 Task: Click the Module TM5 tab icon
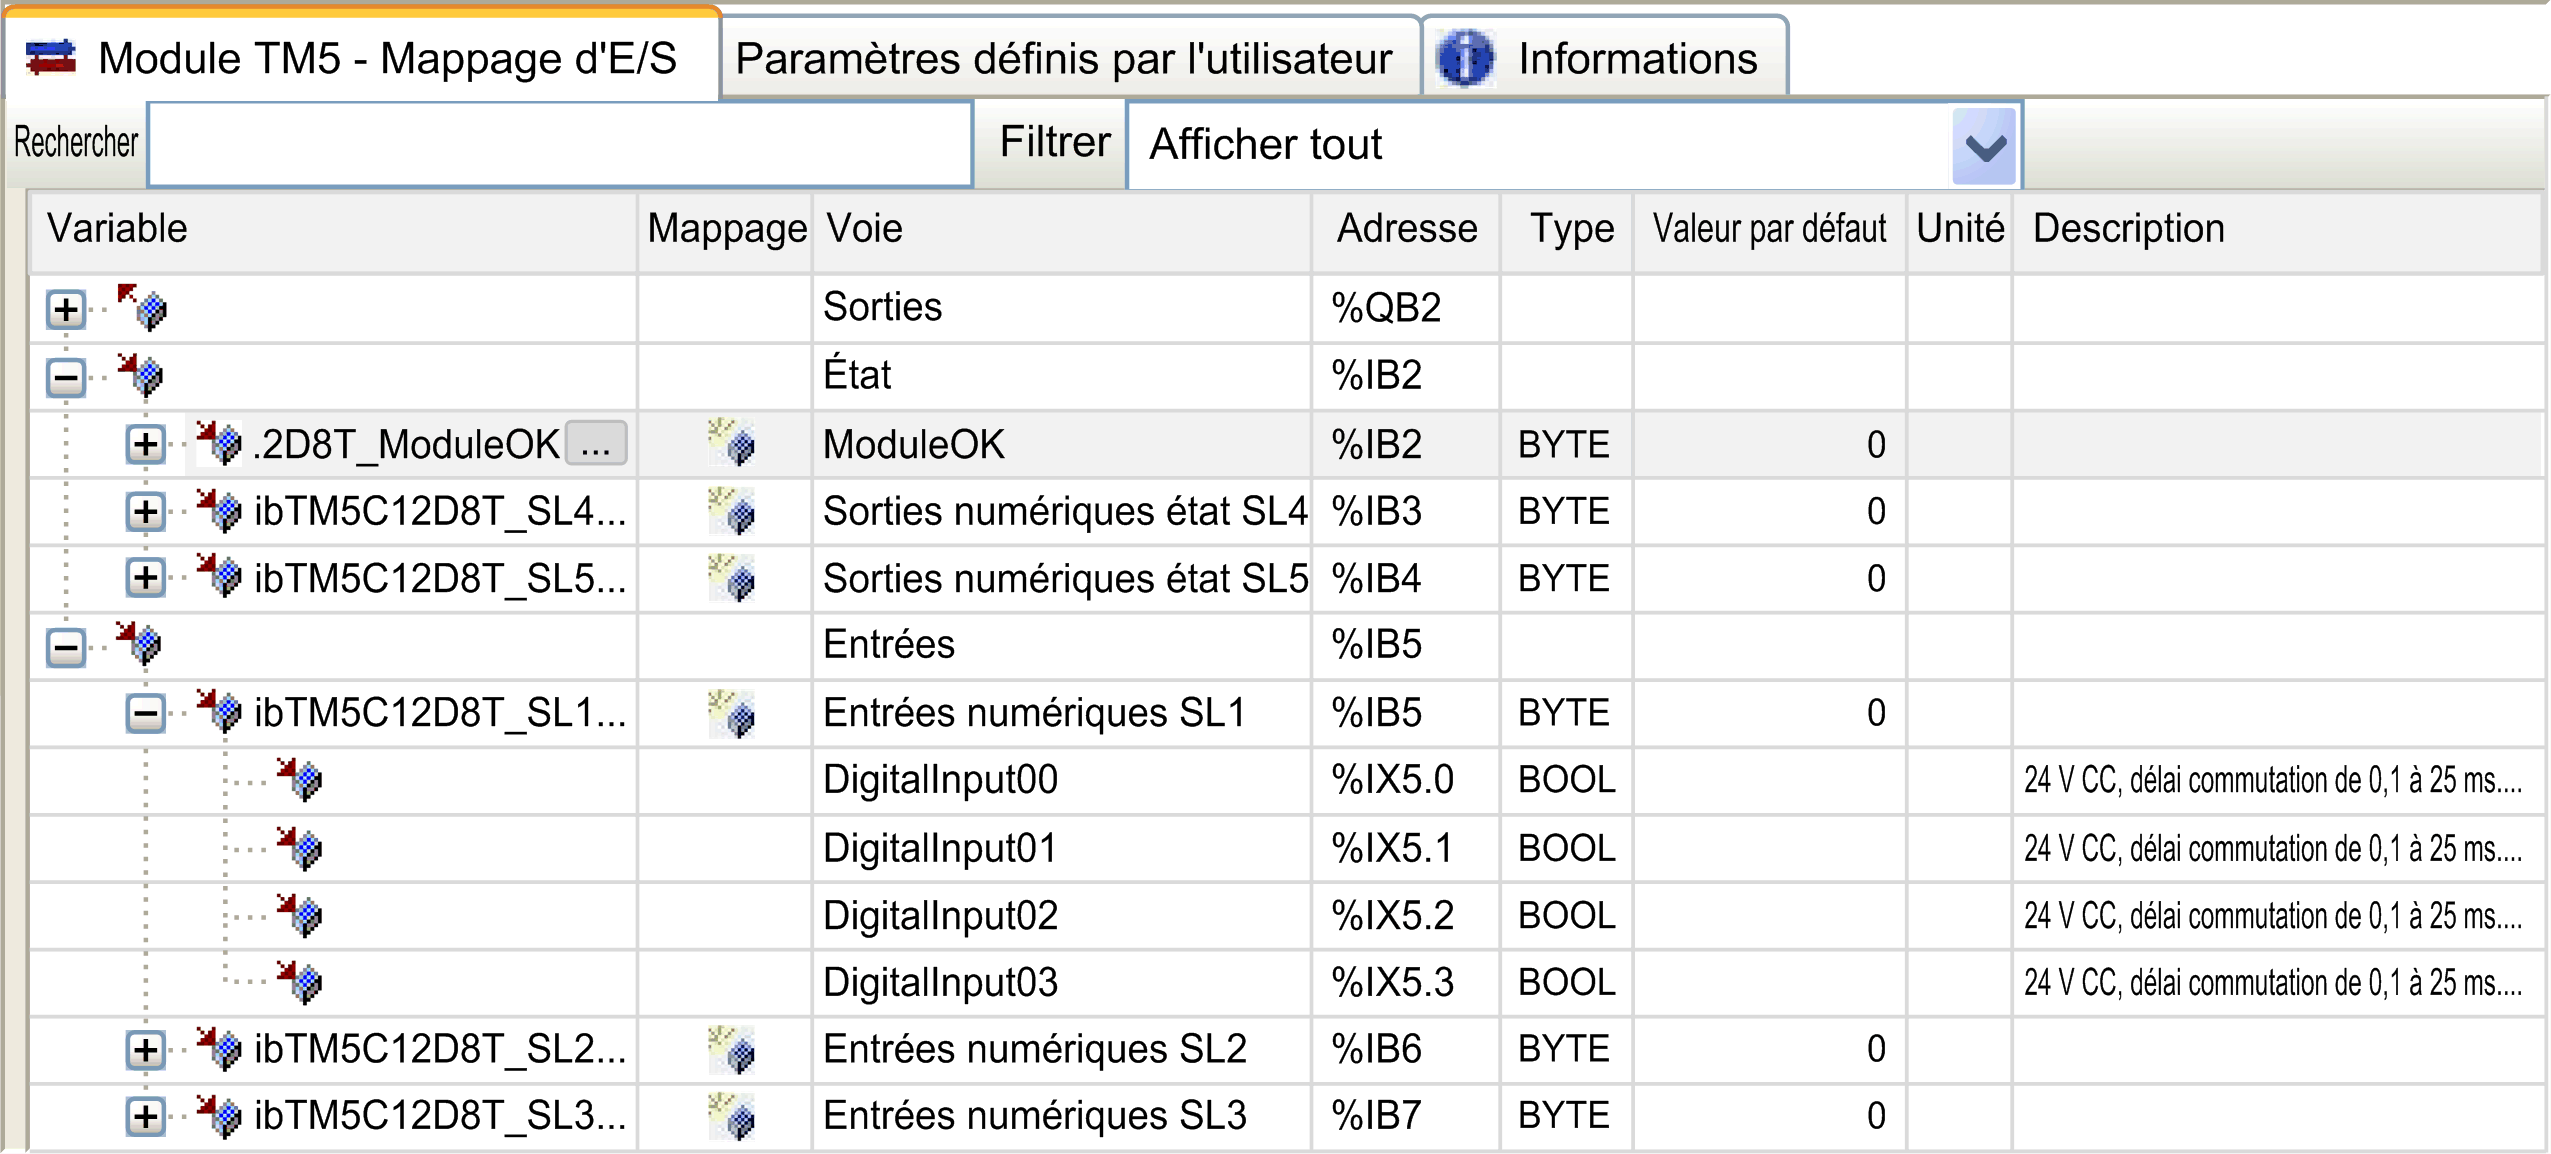[51, 58]
